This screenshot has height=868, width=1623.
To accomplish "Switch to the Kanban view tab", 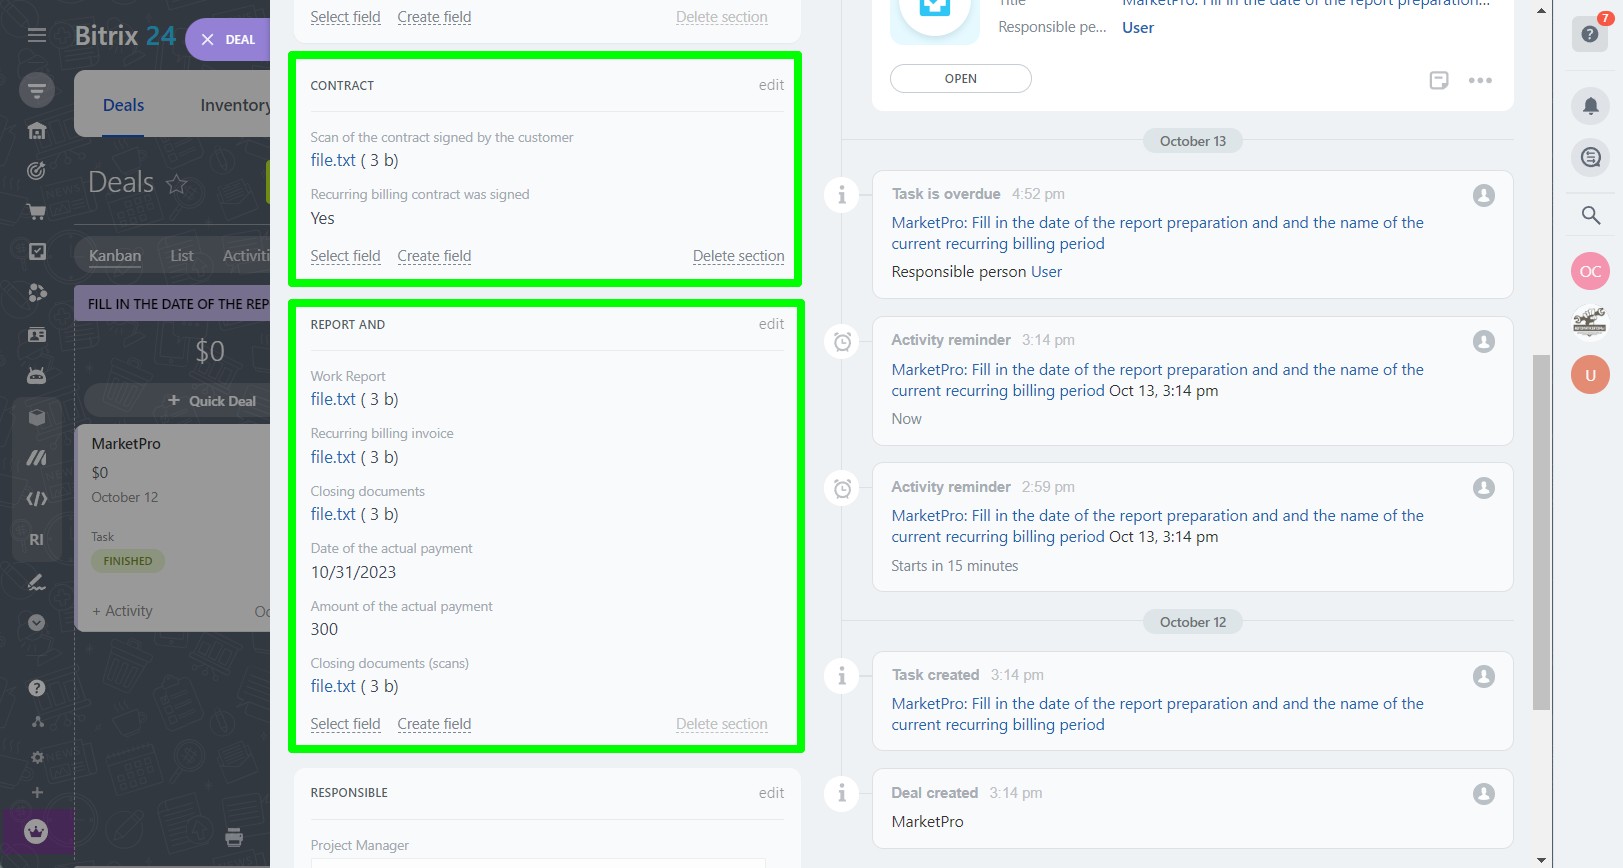I will (x=115, y=256).
